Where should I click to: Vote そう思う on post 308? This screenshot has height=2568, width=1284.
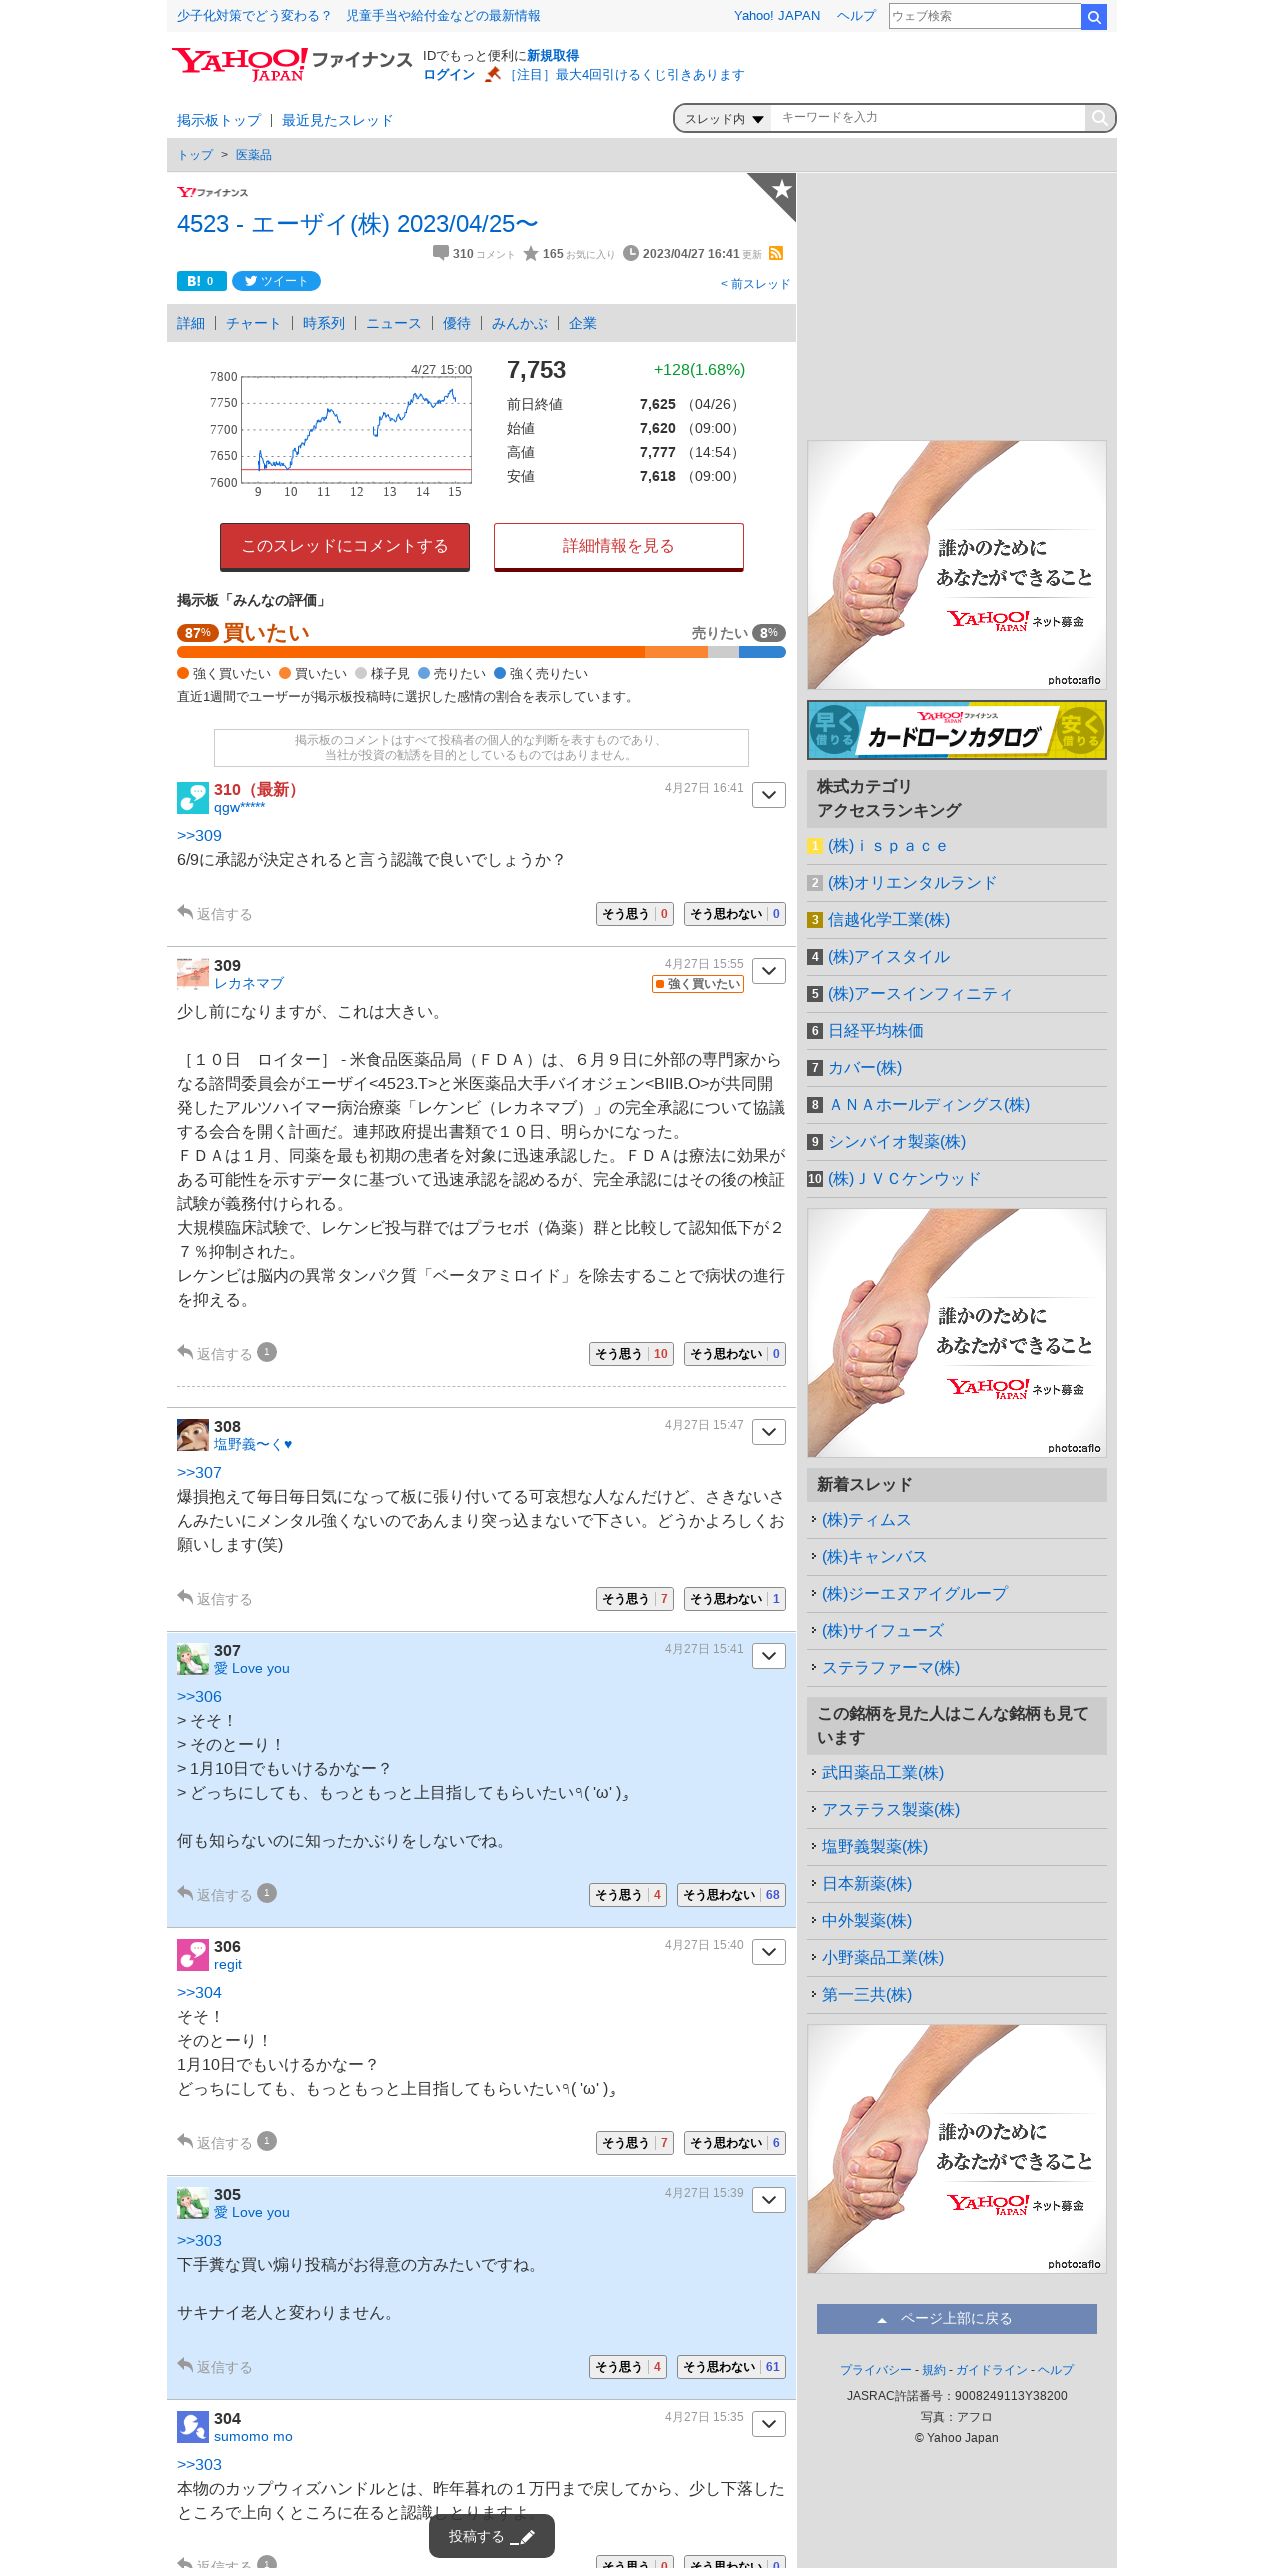coord(635,1599)
